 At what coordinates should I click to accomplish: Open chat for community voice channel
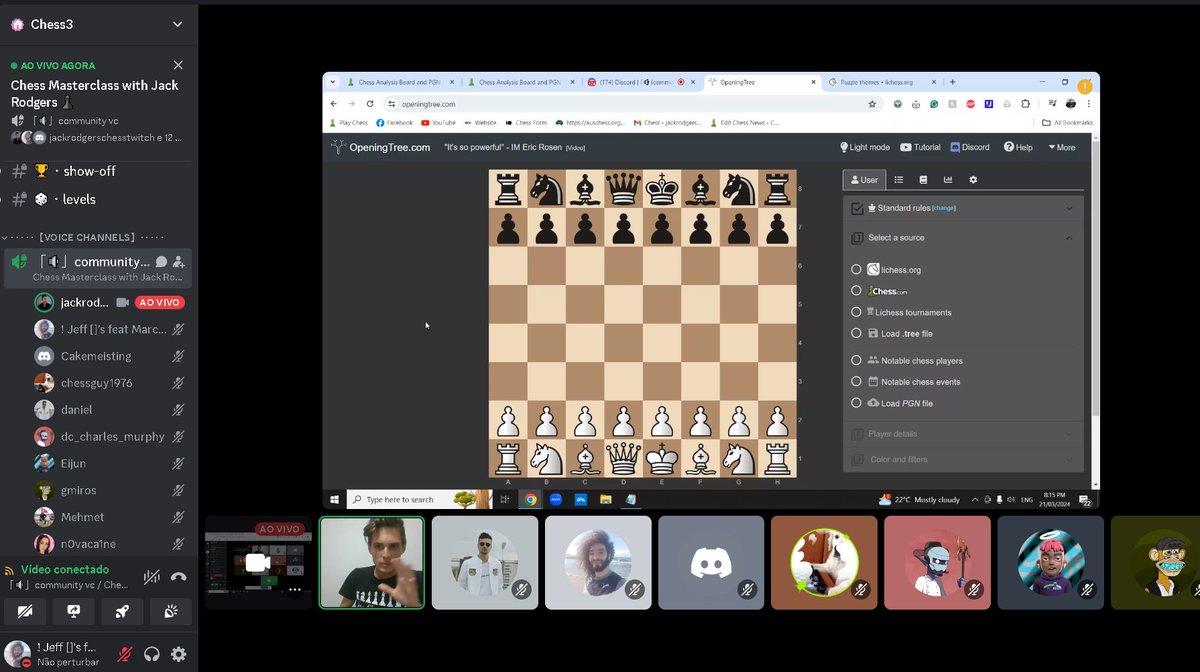point(161,262)
